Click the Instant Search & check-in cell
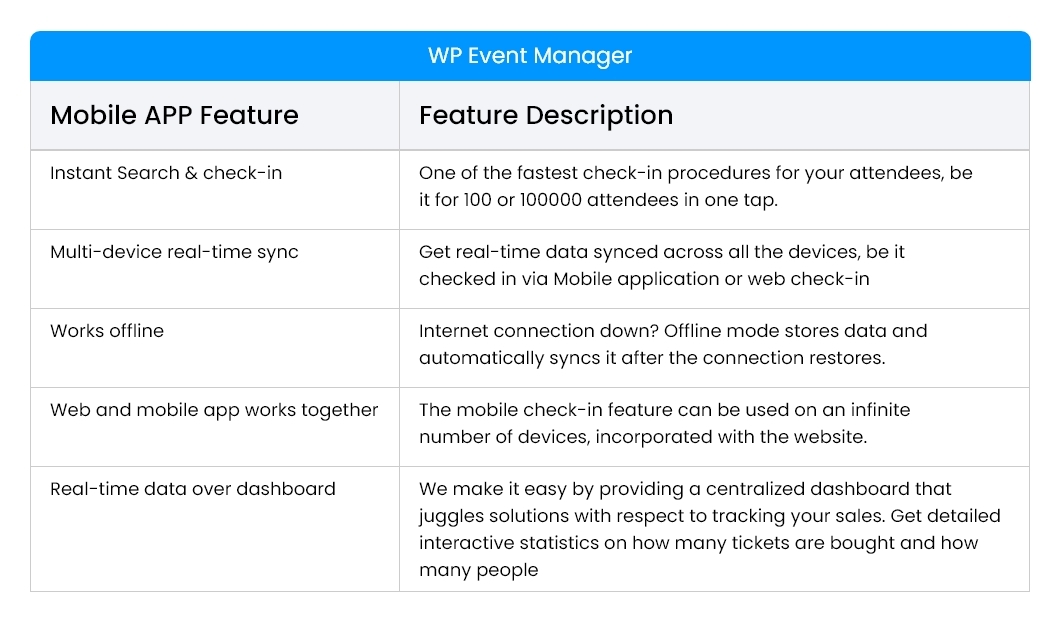Viewport: 1060px width, 622px height. click(x=166, y=173)
